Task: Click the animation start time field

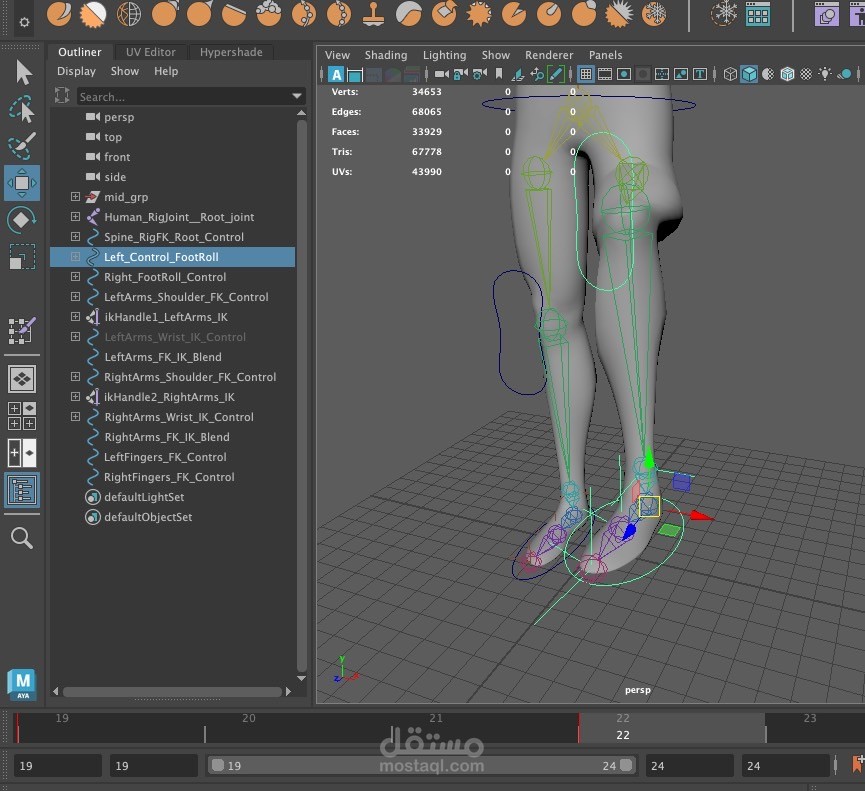Action: point(57,766)
